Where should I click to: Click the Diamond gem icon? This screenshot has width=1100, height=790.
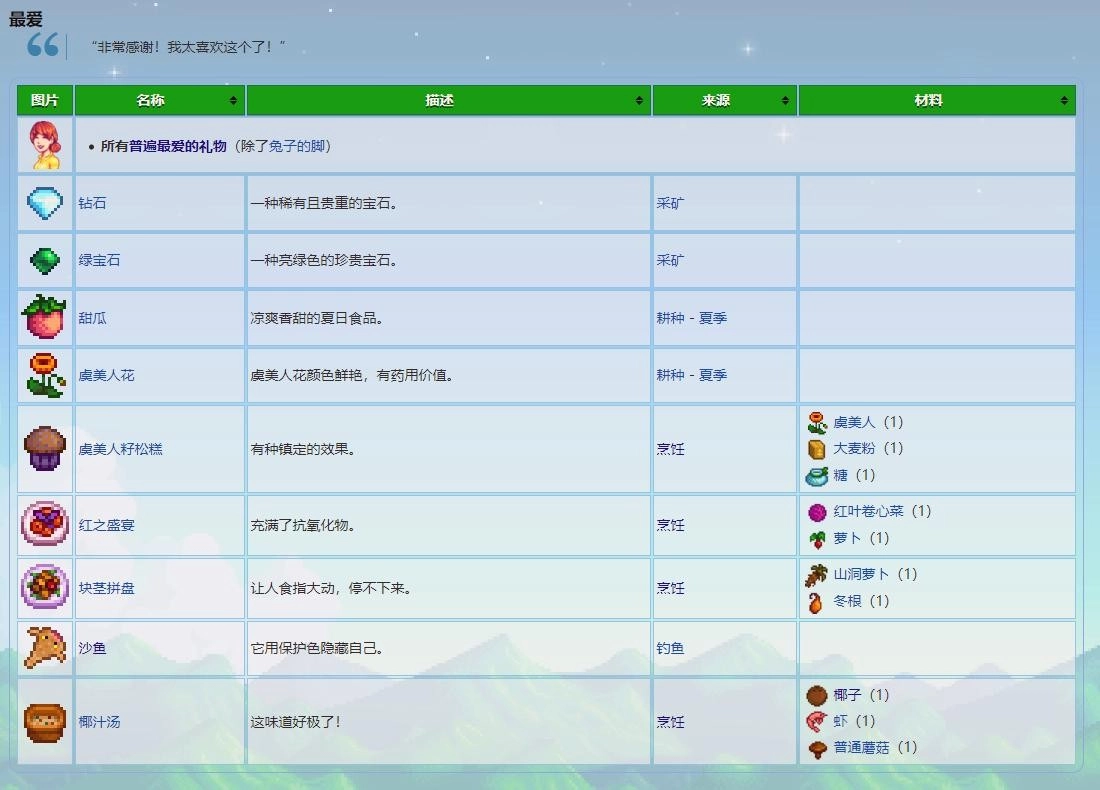[45, 203]
